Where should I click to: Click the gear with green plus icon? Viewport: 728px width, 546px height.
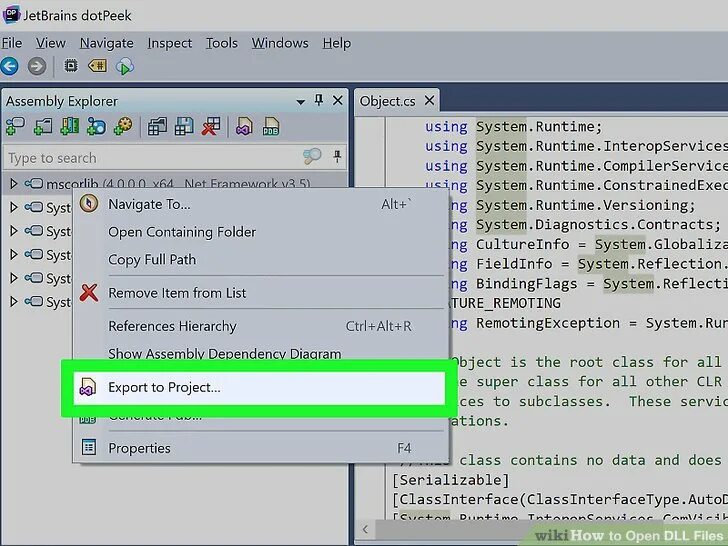pyautogui.click(x=124, y=126)
